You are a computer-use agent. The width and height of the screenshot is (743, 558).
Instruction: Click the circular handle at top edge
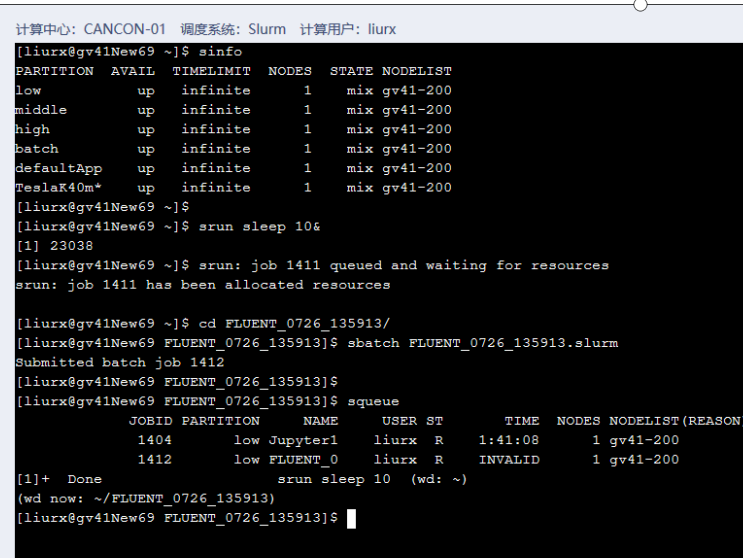point(641,5)
